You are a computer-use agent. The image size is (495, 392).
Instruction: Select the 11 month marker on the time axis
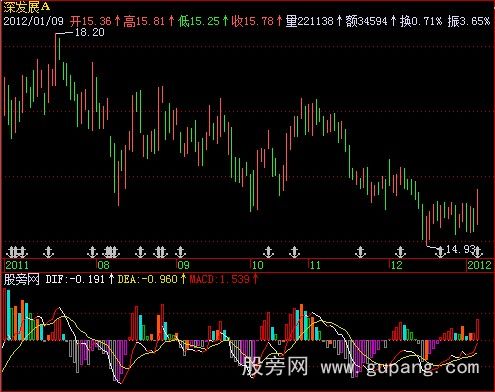[x=315, y=265]
